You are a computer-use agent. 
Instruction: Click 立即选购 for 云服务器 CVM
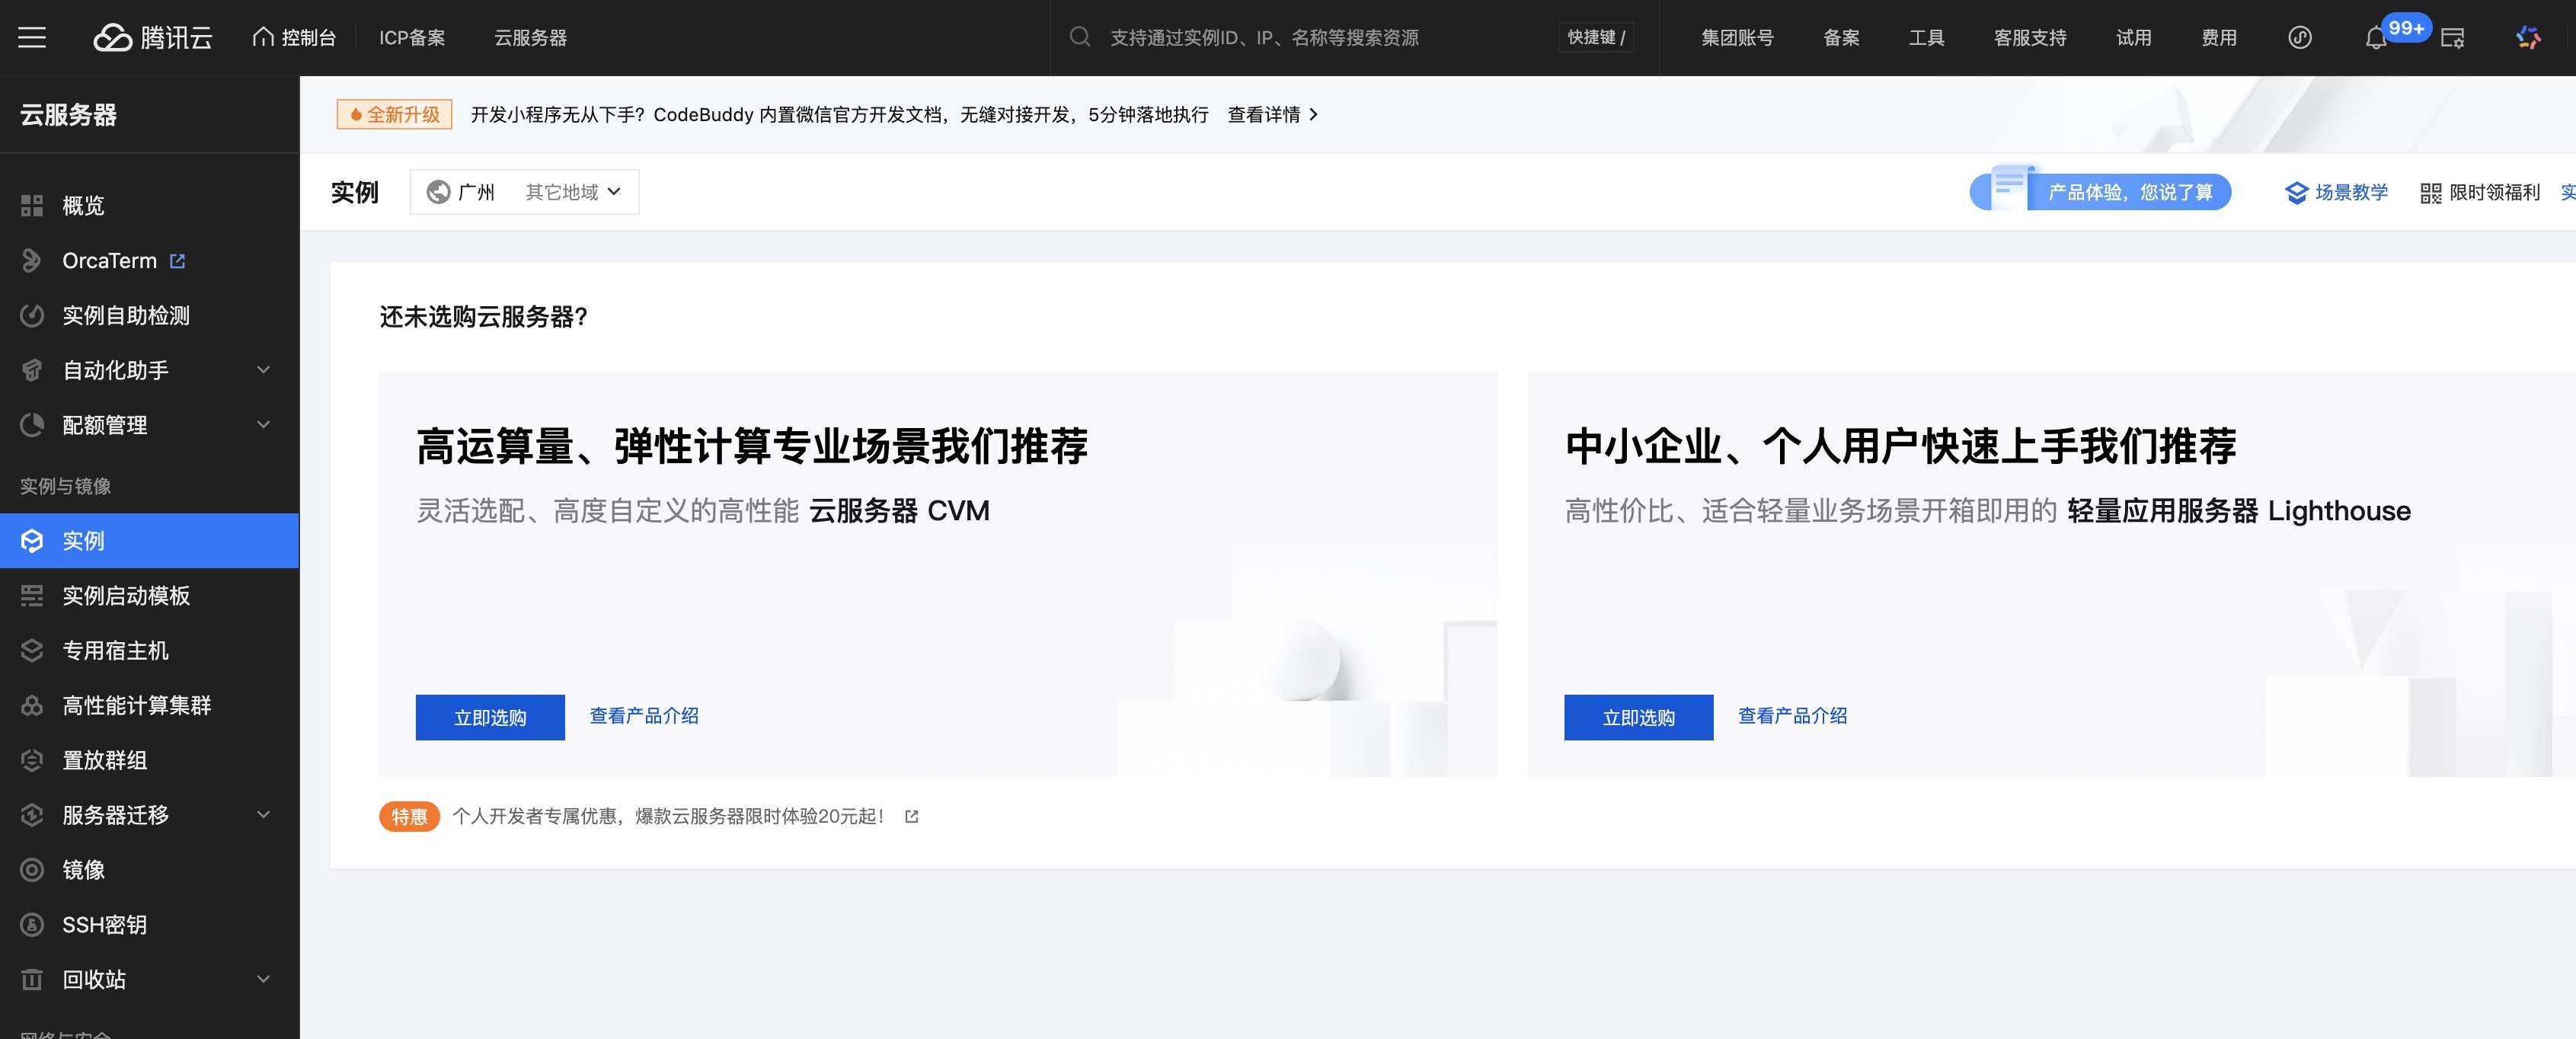click(x=490, y=718)
